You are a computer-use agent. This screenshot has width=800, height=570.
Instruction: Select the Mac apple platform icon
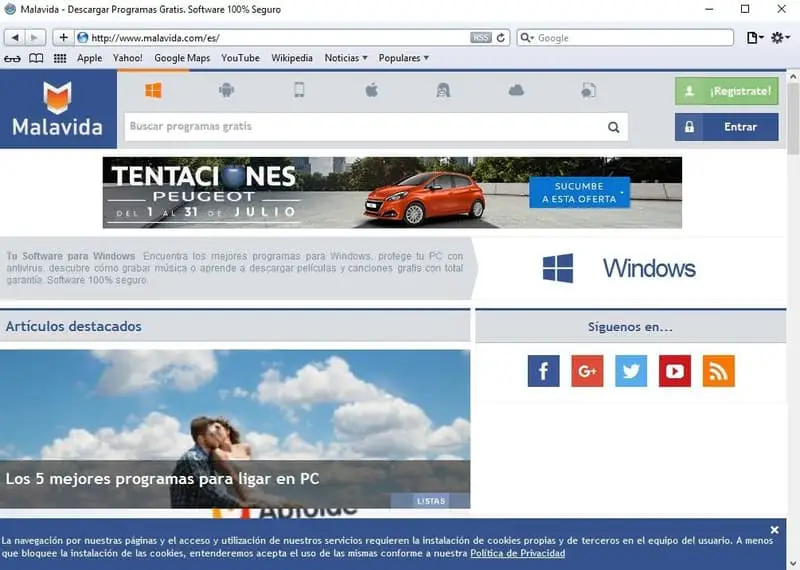(371, 91)
